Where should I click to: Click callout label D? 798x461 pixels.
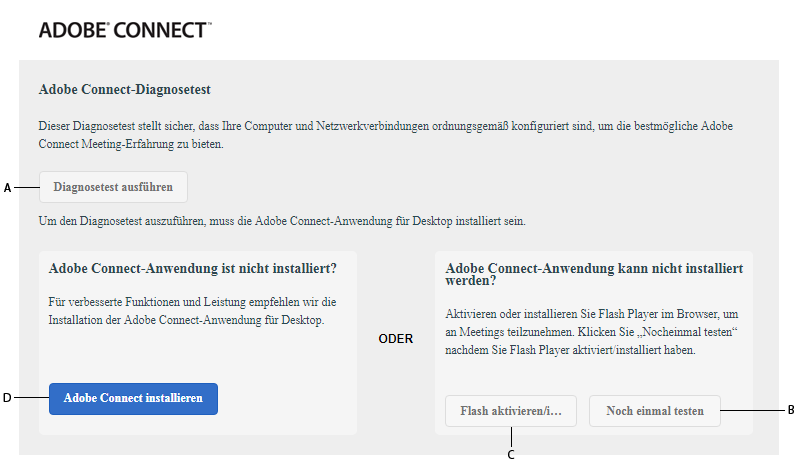click(x=7, y=398)
